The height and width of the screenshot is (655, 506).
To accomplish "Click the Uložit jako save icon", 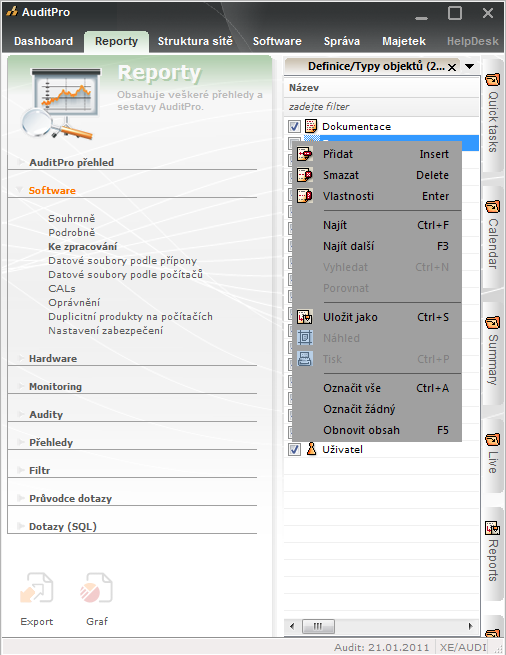I will click(305, 317).
